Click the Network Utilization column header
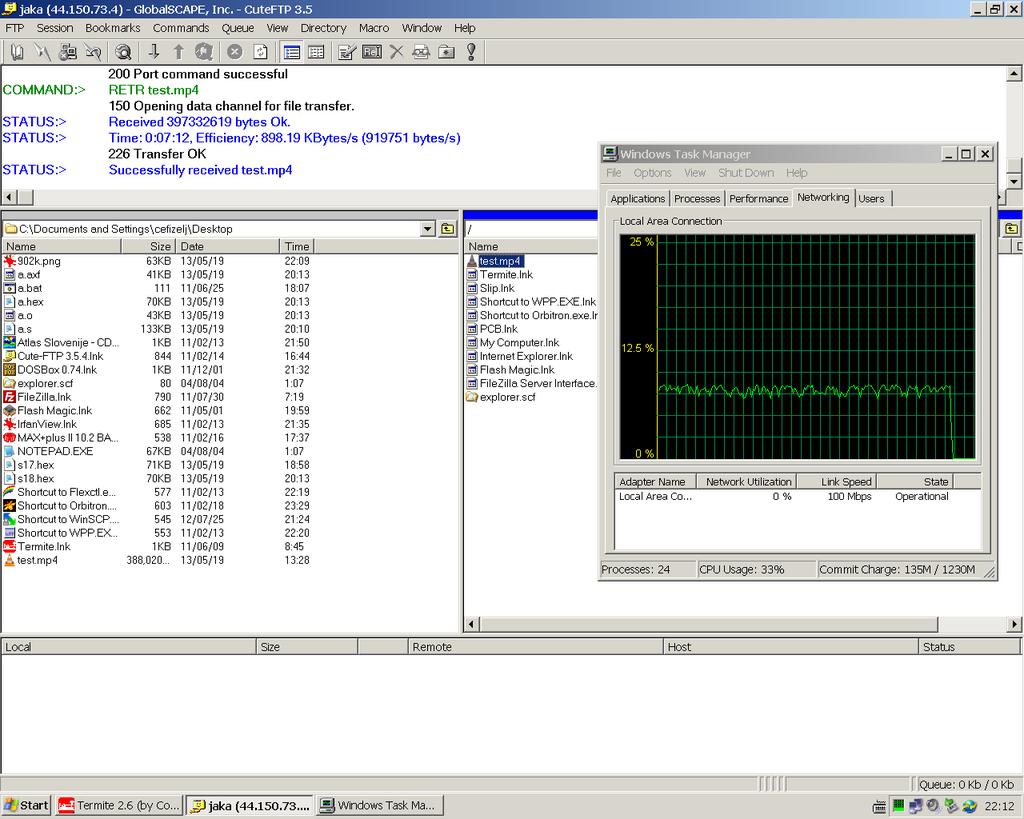 (x=746, y=481)
